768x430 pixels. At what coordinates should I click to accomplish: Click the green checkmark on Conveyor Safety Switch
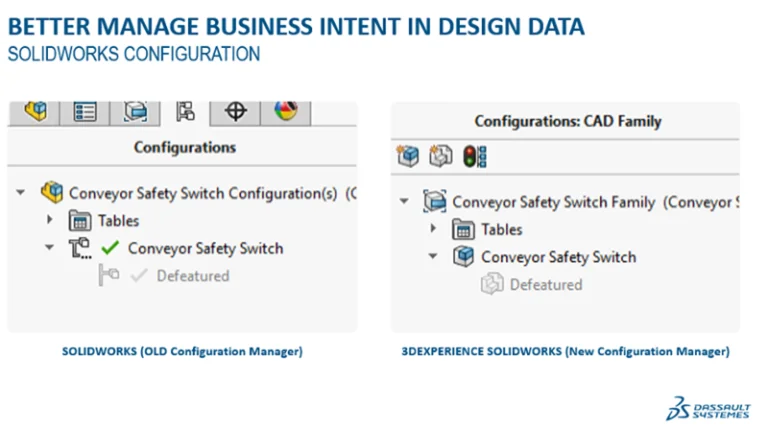[110, 248]
